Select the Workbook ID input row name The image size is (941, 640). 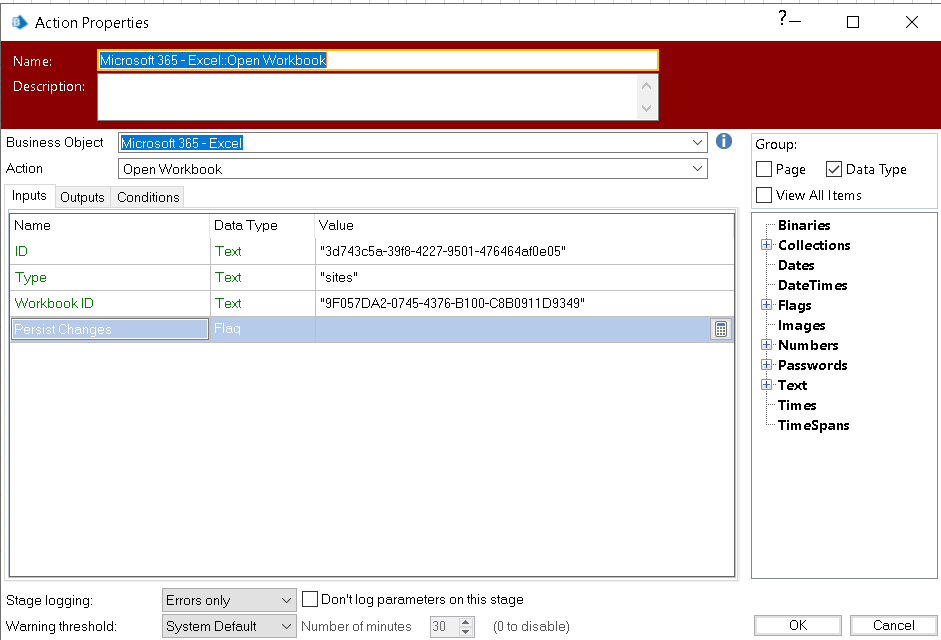[x=110, y=303]
